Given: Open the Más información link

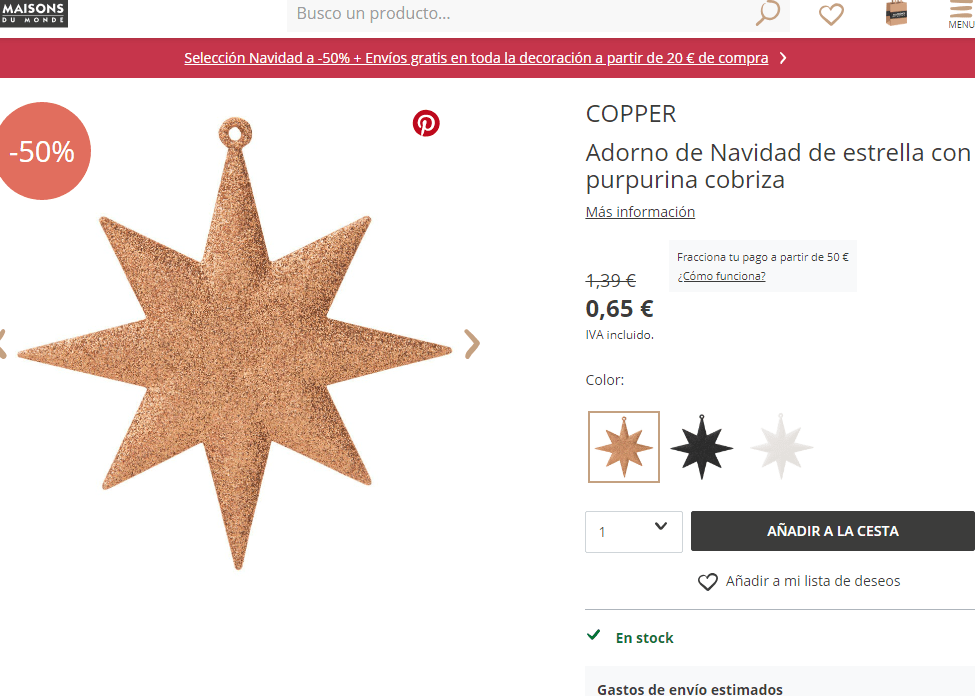Looking at the screenshot, I should 640,212.
